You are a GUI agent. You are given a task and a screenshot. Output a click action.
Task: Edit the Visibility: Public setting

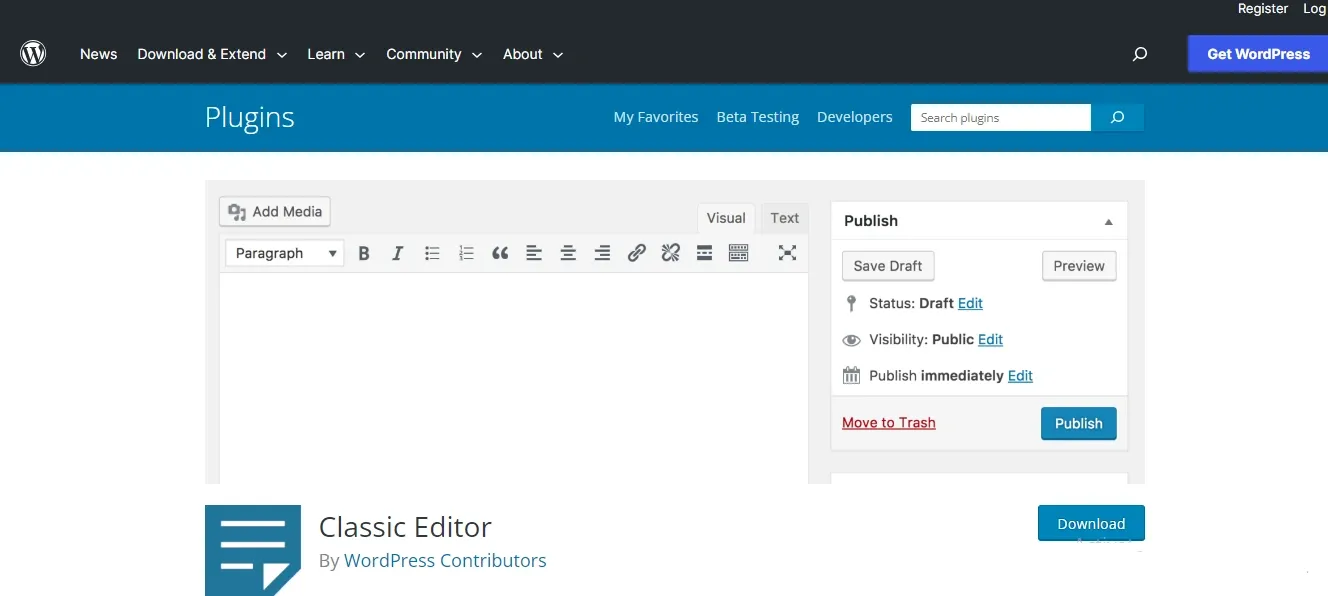990,340
